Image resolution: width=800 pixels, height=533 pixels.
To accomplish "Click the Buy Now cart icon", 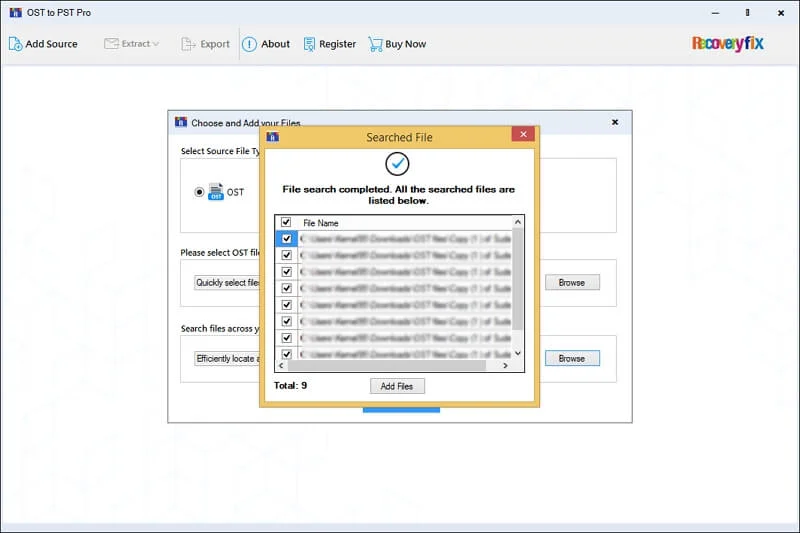I will (375, 44).
